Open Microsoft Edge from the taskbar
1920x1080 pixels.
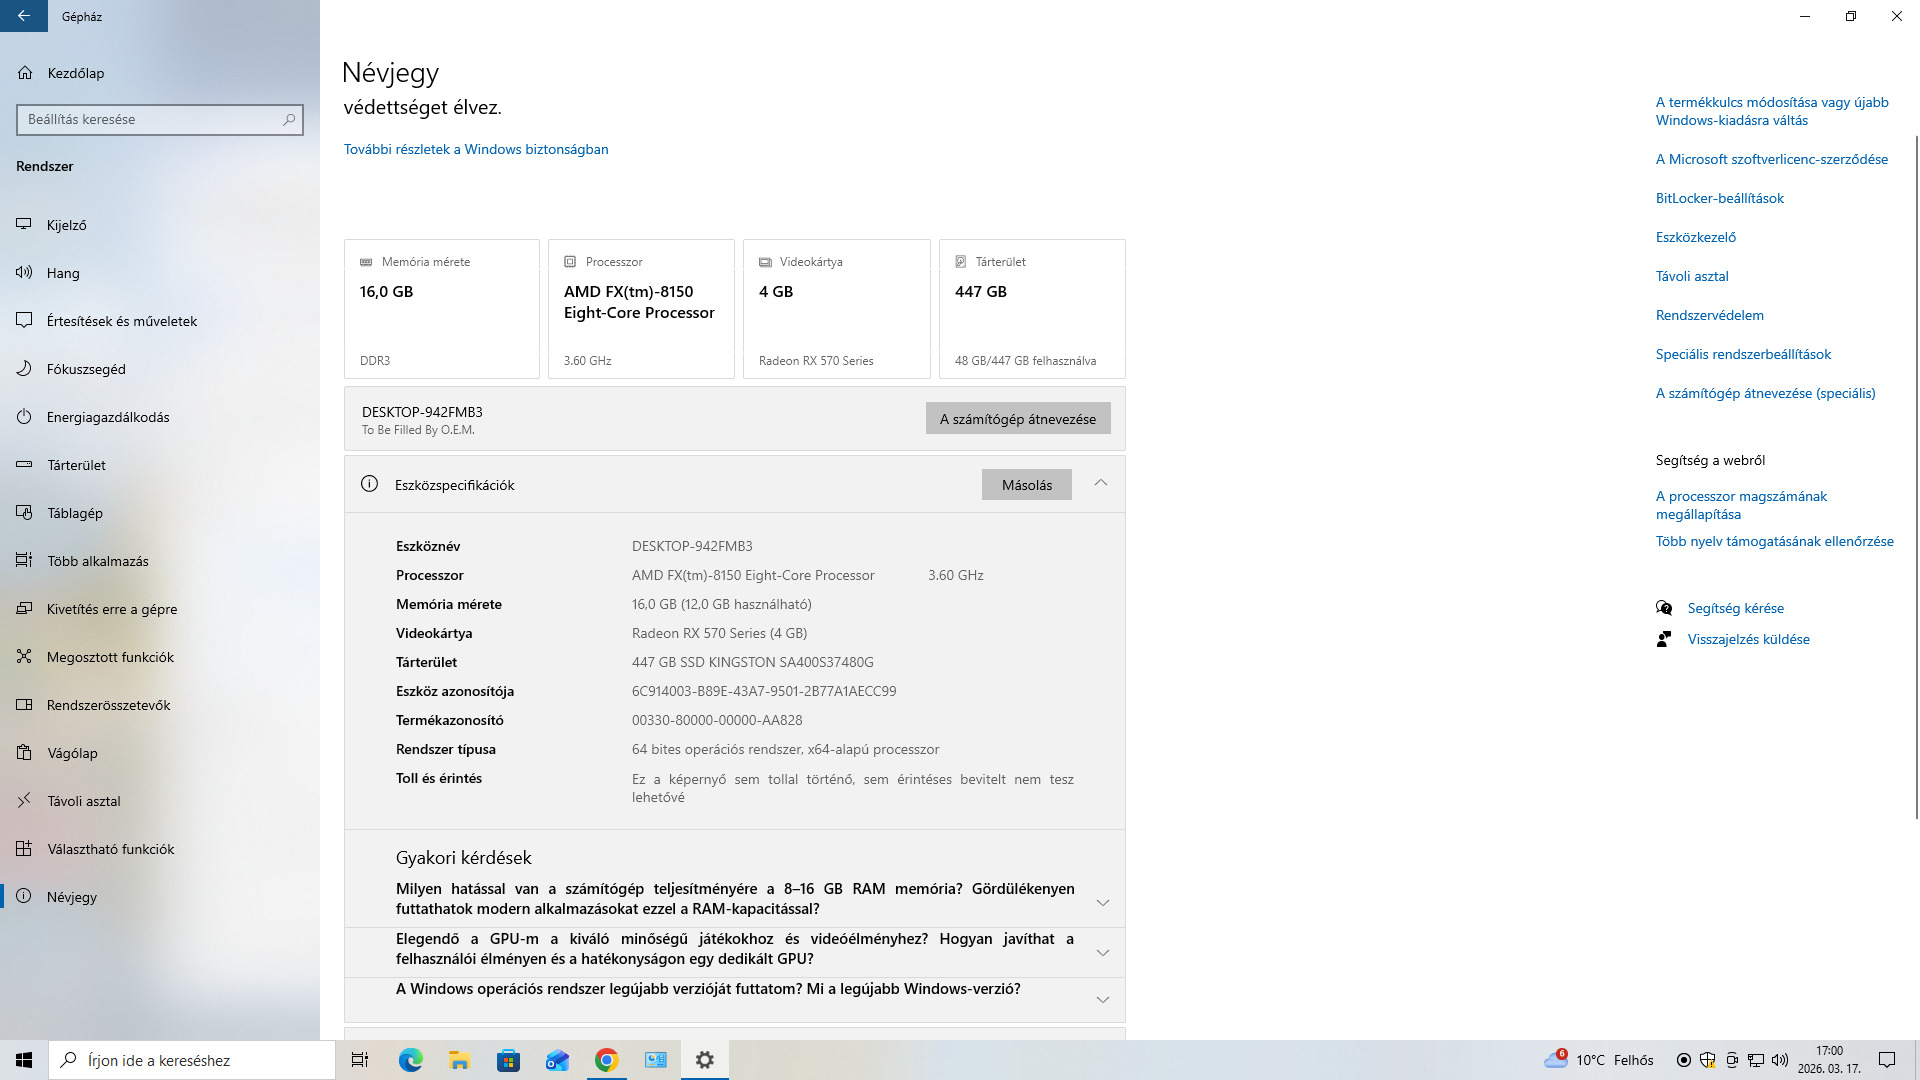coord(410,1060)
